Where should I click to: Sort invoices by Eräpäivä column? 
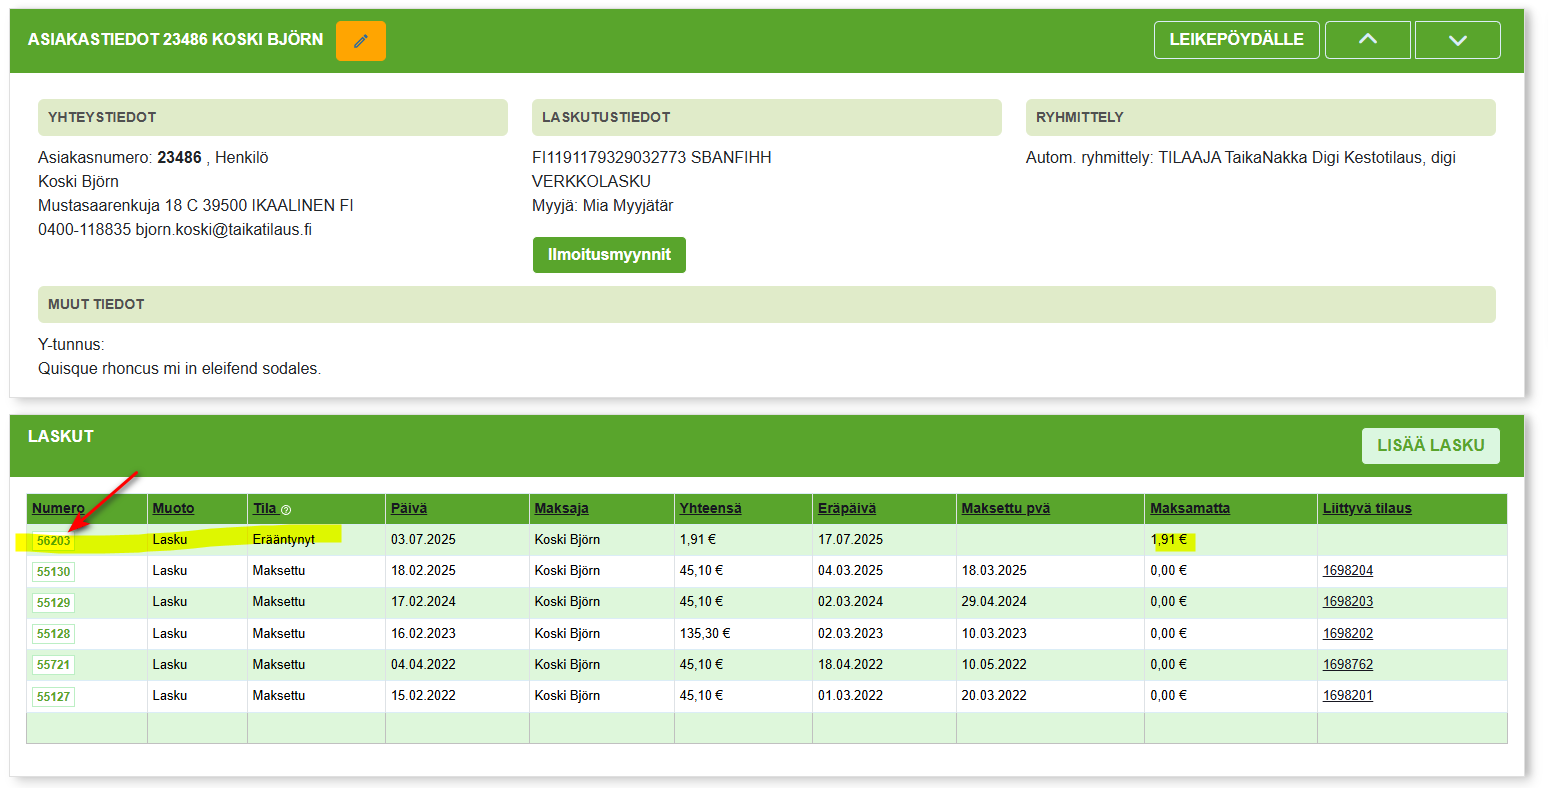click(846, 509)
